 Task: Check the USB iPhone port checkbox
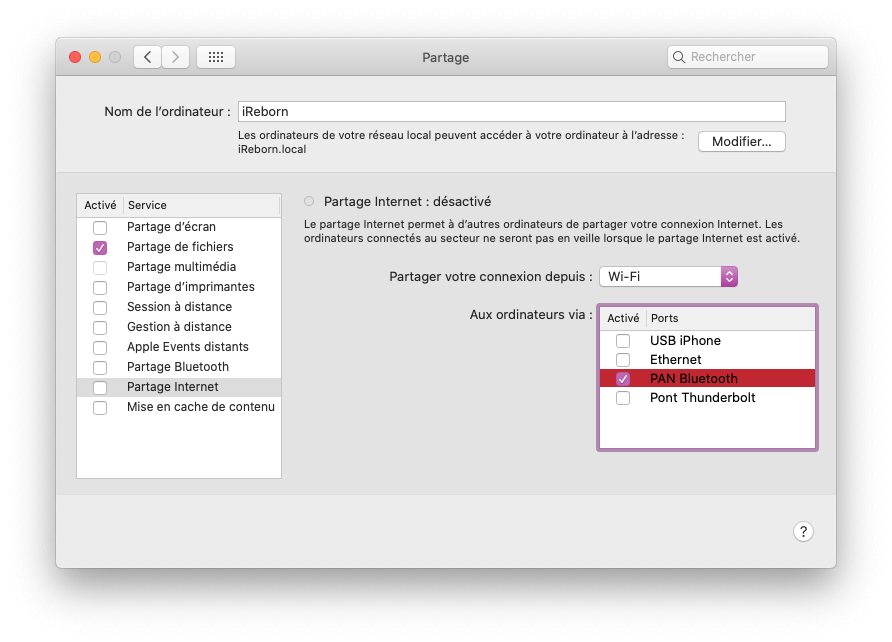(623, 341)
